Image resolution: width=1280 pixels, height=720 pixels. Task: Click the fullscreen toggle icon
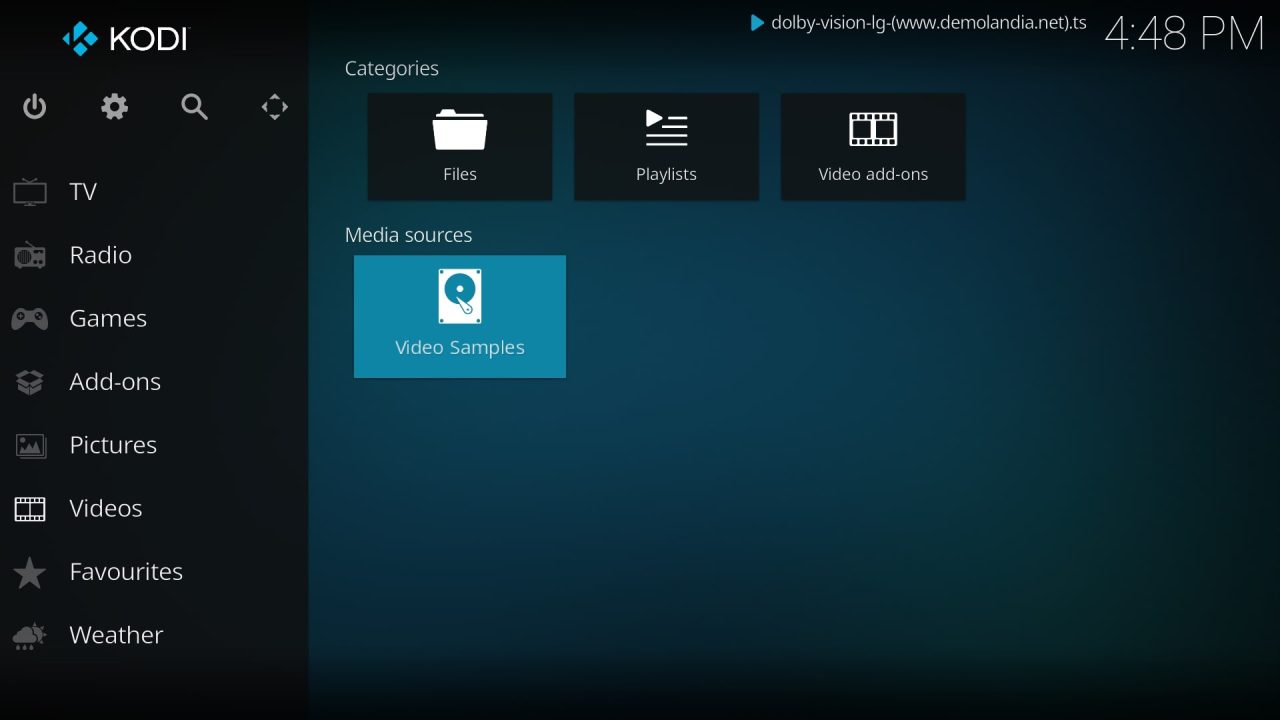tap(274, 106)
